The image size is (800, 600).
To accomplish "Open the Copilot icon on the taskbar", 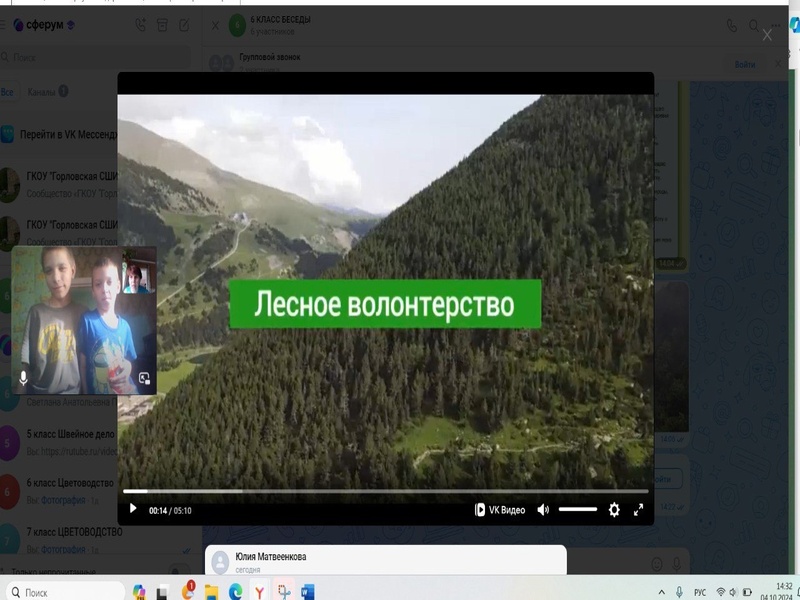I will (x=139, y=592).
